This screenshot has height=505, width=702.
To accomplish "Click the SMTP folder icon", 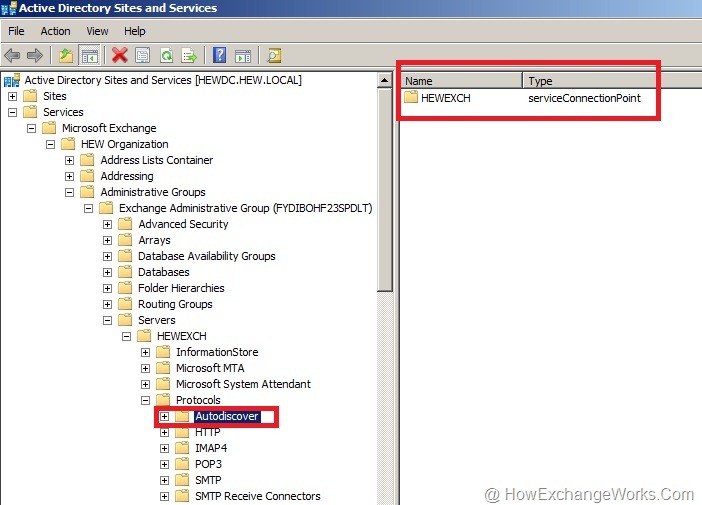I will [182, 480].
